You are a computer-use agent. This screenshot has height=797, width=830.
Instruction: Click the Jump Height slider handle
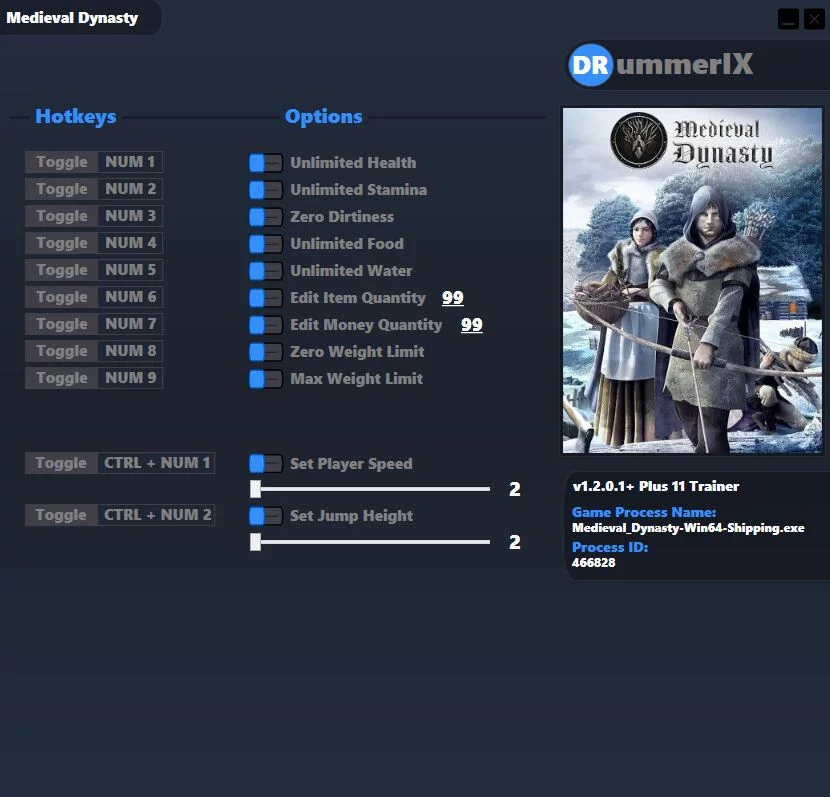[255, 542]
